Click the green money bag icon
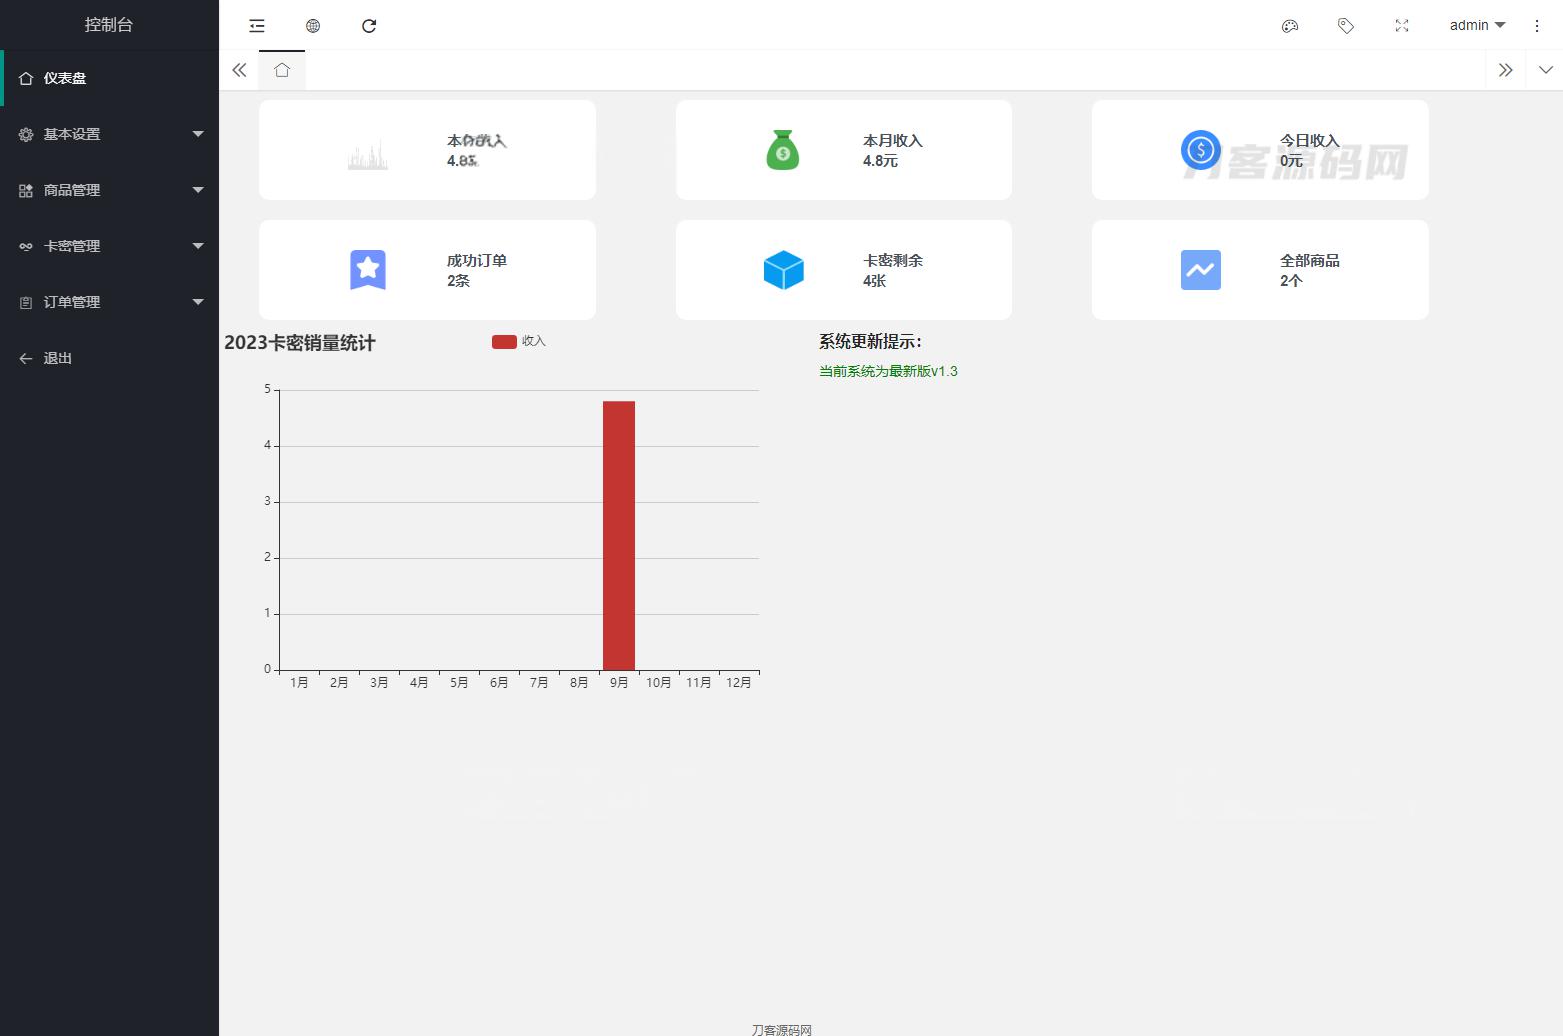The image size is (1563, 1036). (783, 150)
